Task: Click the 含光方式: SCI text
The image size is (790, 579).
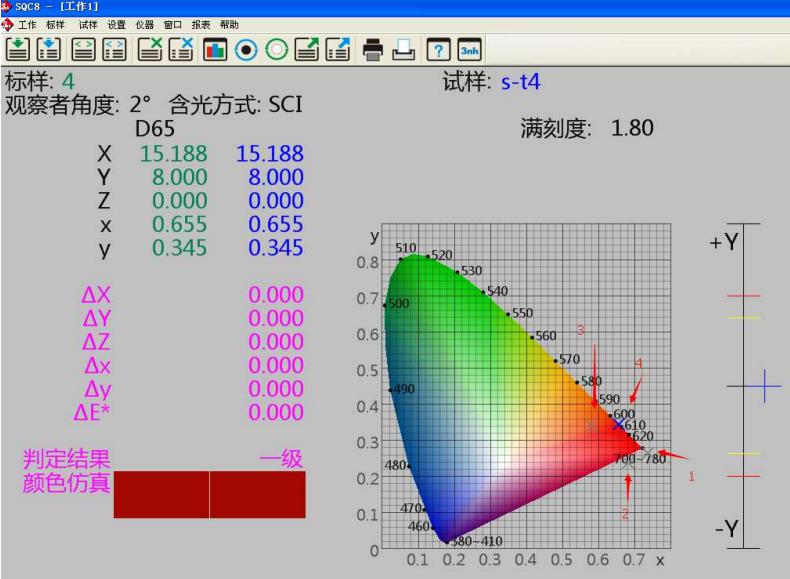Action: [236, 105]
